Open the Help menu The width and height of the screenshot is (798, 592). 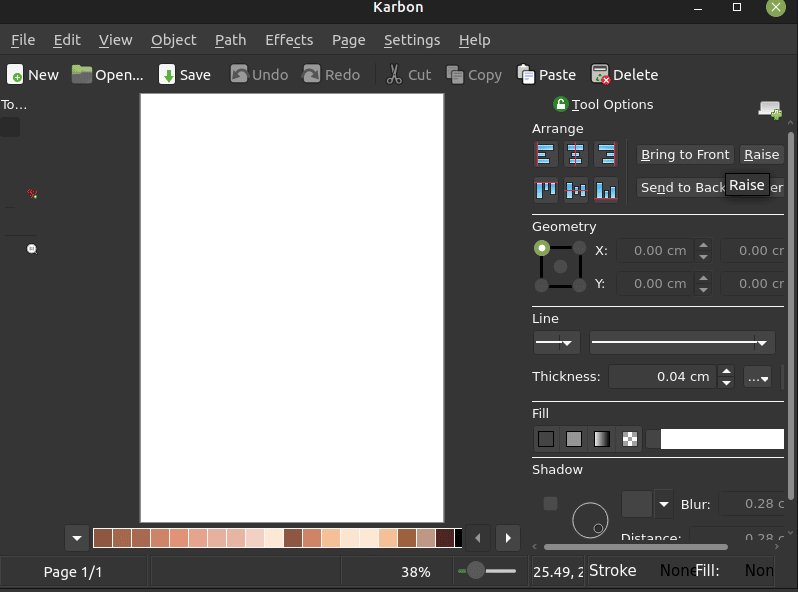(x=474, y=40)
